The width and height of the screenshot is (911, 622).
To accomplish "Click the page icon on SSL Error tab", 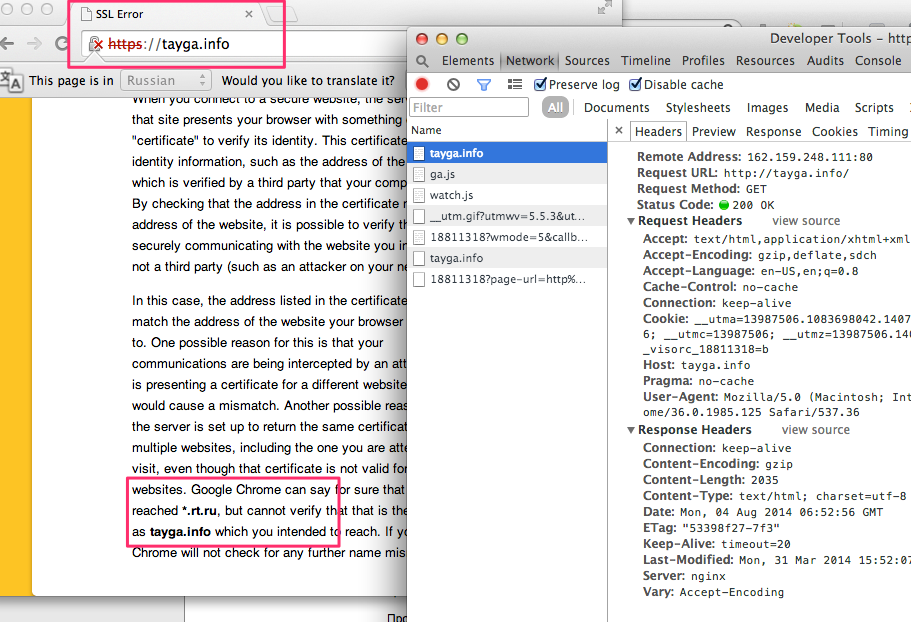I will 86,14.
